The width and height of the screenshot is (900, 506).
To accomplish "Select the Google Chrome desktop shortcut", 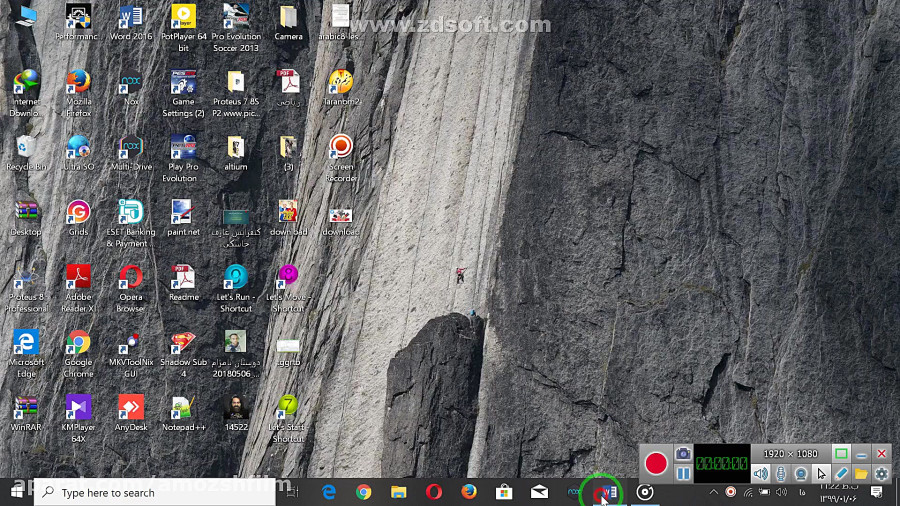I will [79, 353].
